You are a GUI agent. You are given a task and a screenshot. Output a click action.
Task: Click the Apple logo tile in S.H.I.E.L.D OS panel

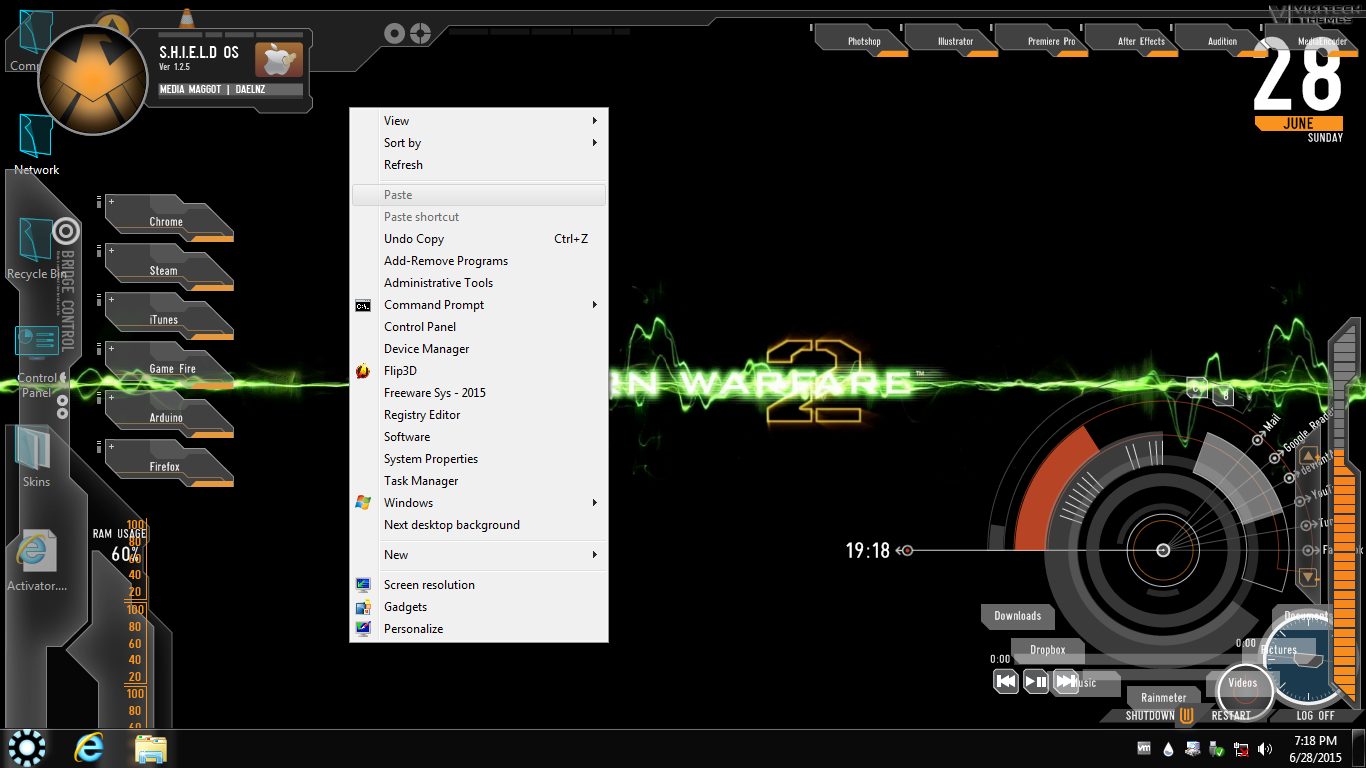click(x=279, y=60)
